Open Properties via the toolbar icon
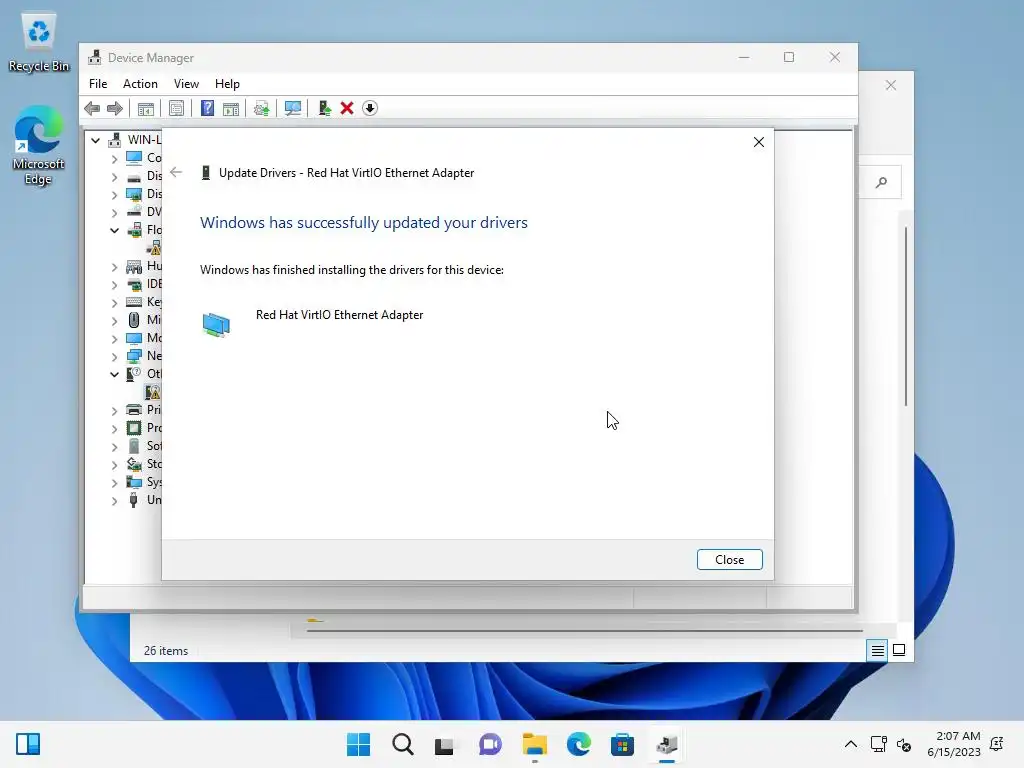This screenshot has width=1024, height=768. pyautogui.click(x=176, y=108)
